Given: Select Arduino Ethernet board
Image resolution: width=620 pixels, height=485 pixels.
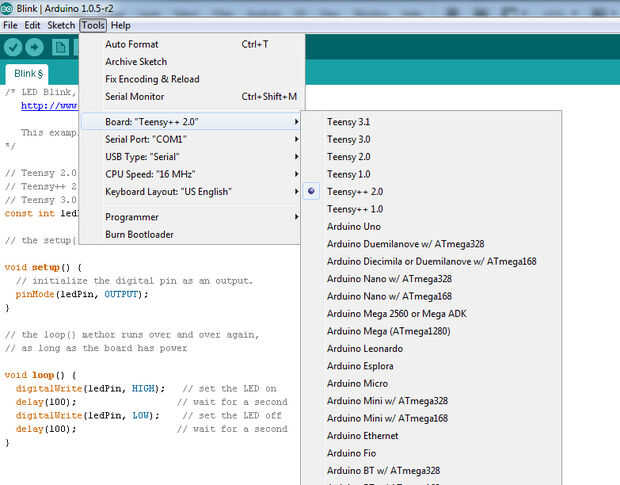Looking at the screenshot, I should click(431, 435).
